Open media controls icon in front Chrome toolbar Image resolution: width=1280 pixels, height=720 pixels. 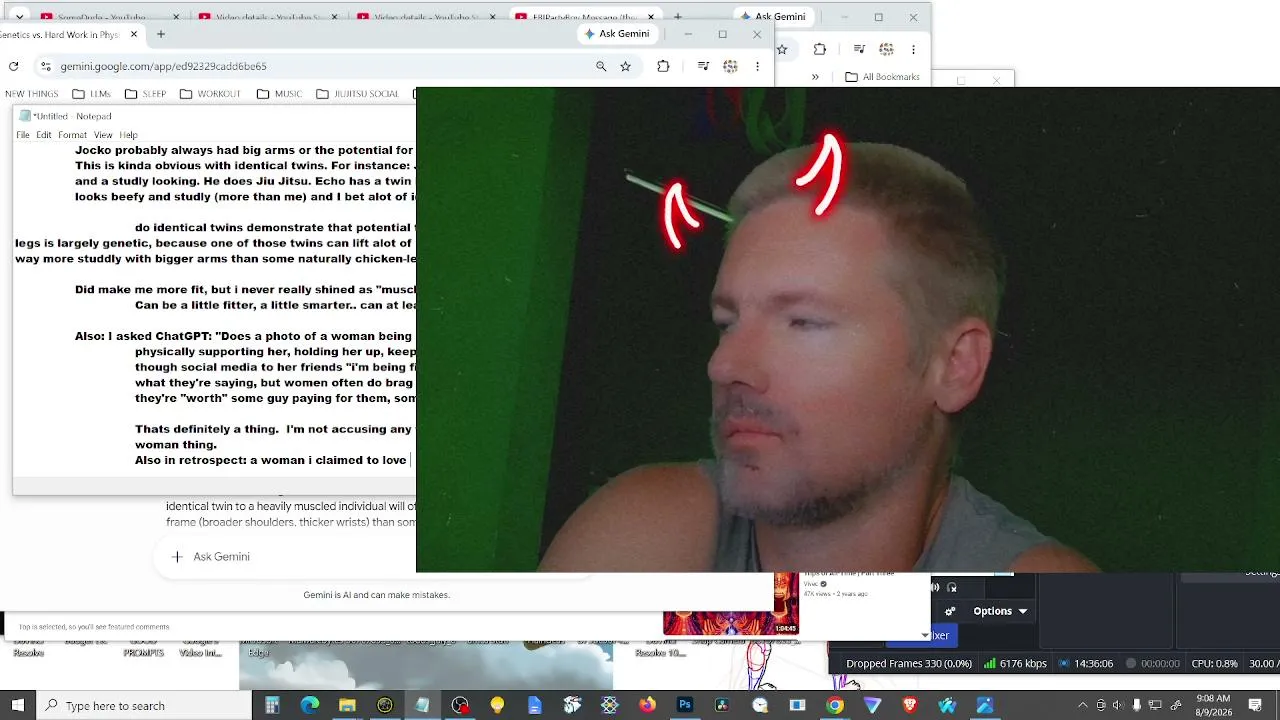(704, 66)
